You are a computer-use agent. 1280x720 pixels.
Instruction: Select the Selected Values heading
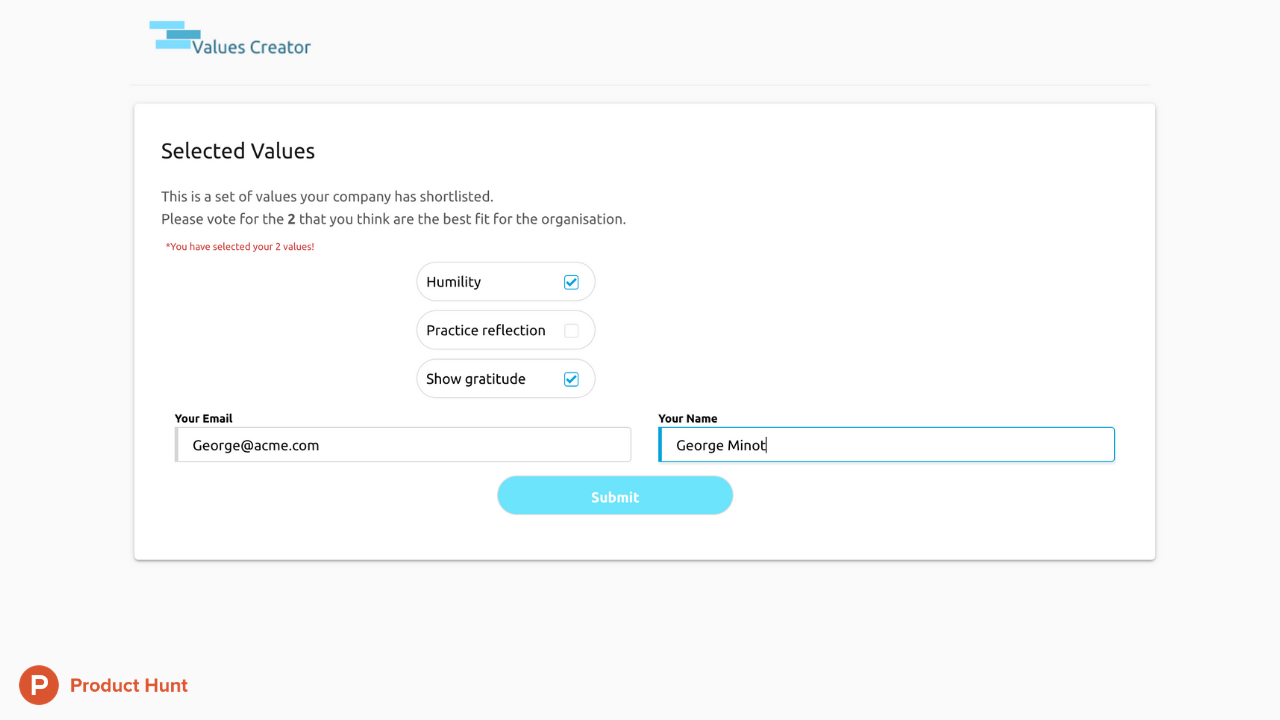[x=237, y=150]
